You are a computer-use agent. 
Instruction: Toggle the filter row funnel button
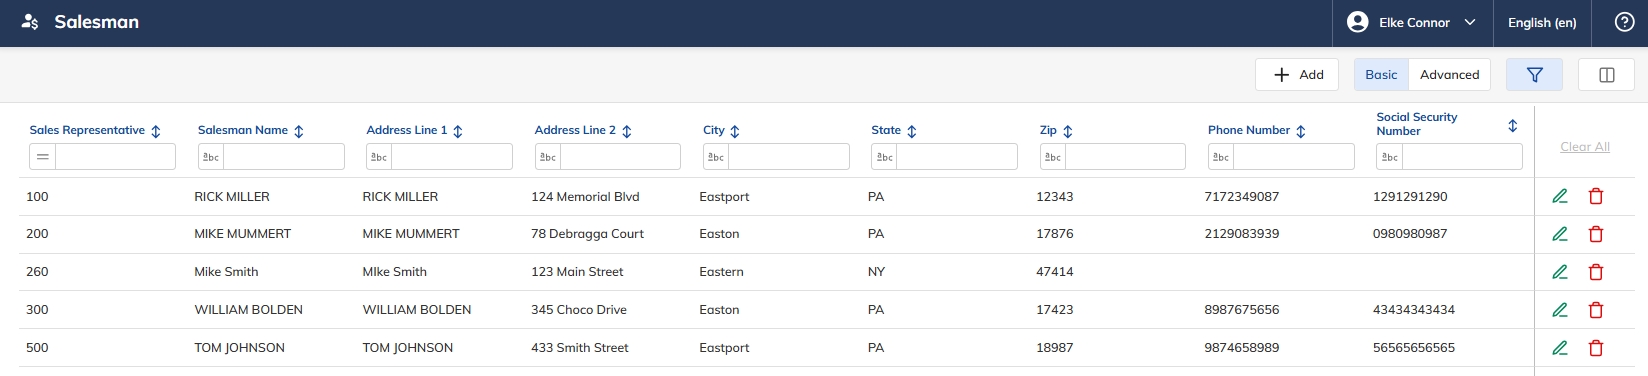click(1534, 75)
